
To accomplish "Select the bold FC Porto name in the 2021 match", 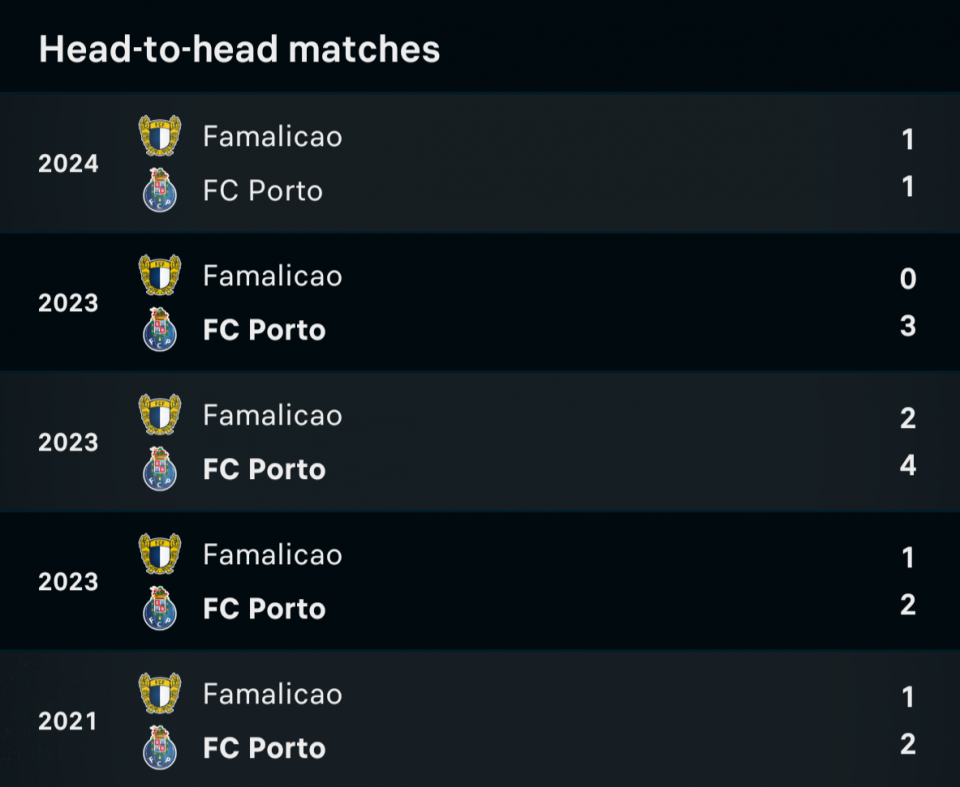I will click(x=264, y=748).
